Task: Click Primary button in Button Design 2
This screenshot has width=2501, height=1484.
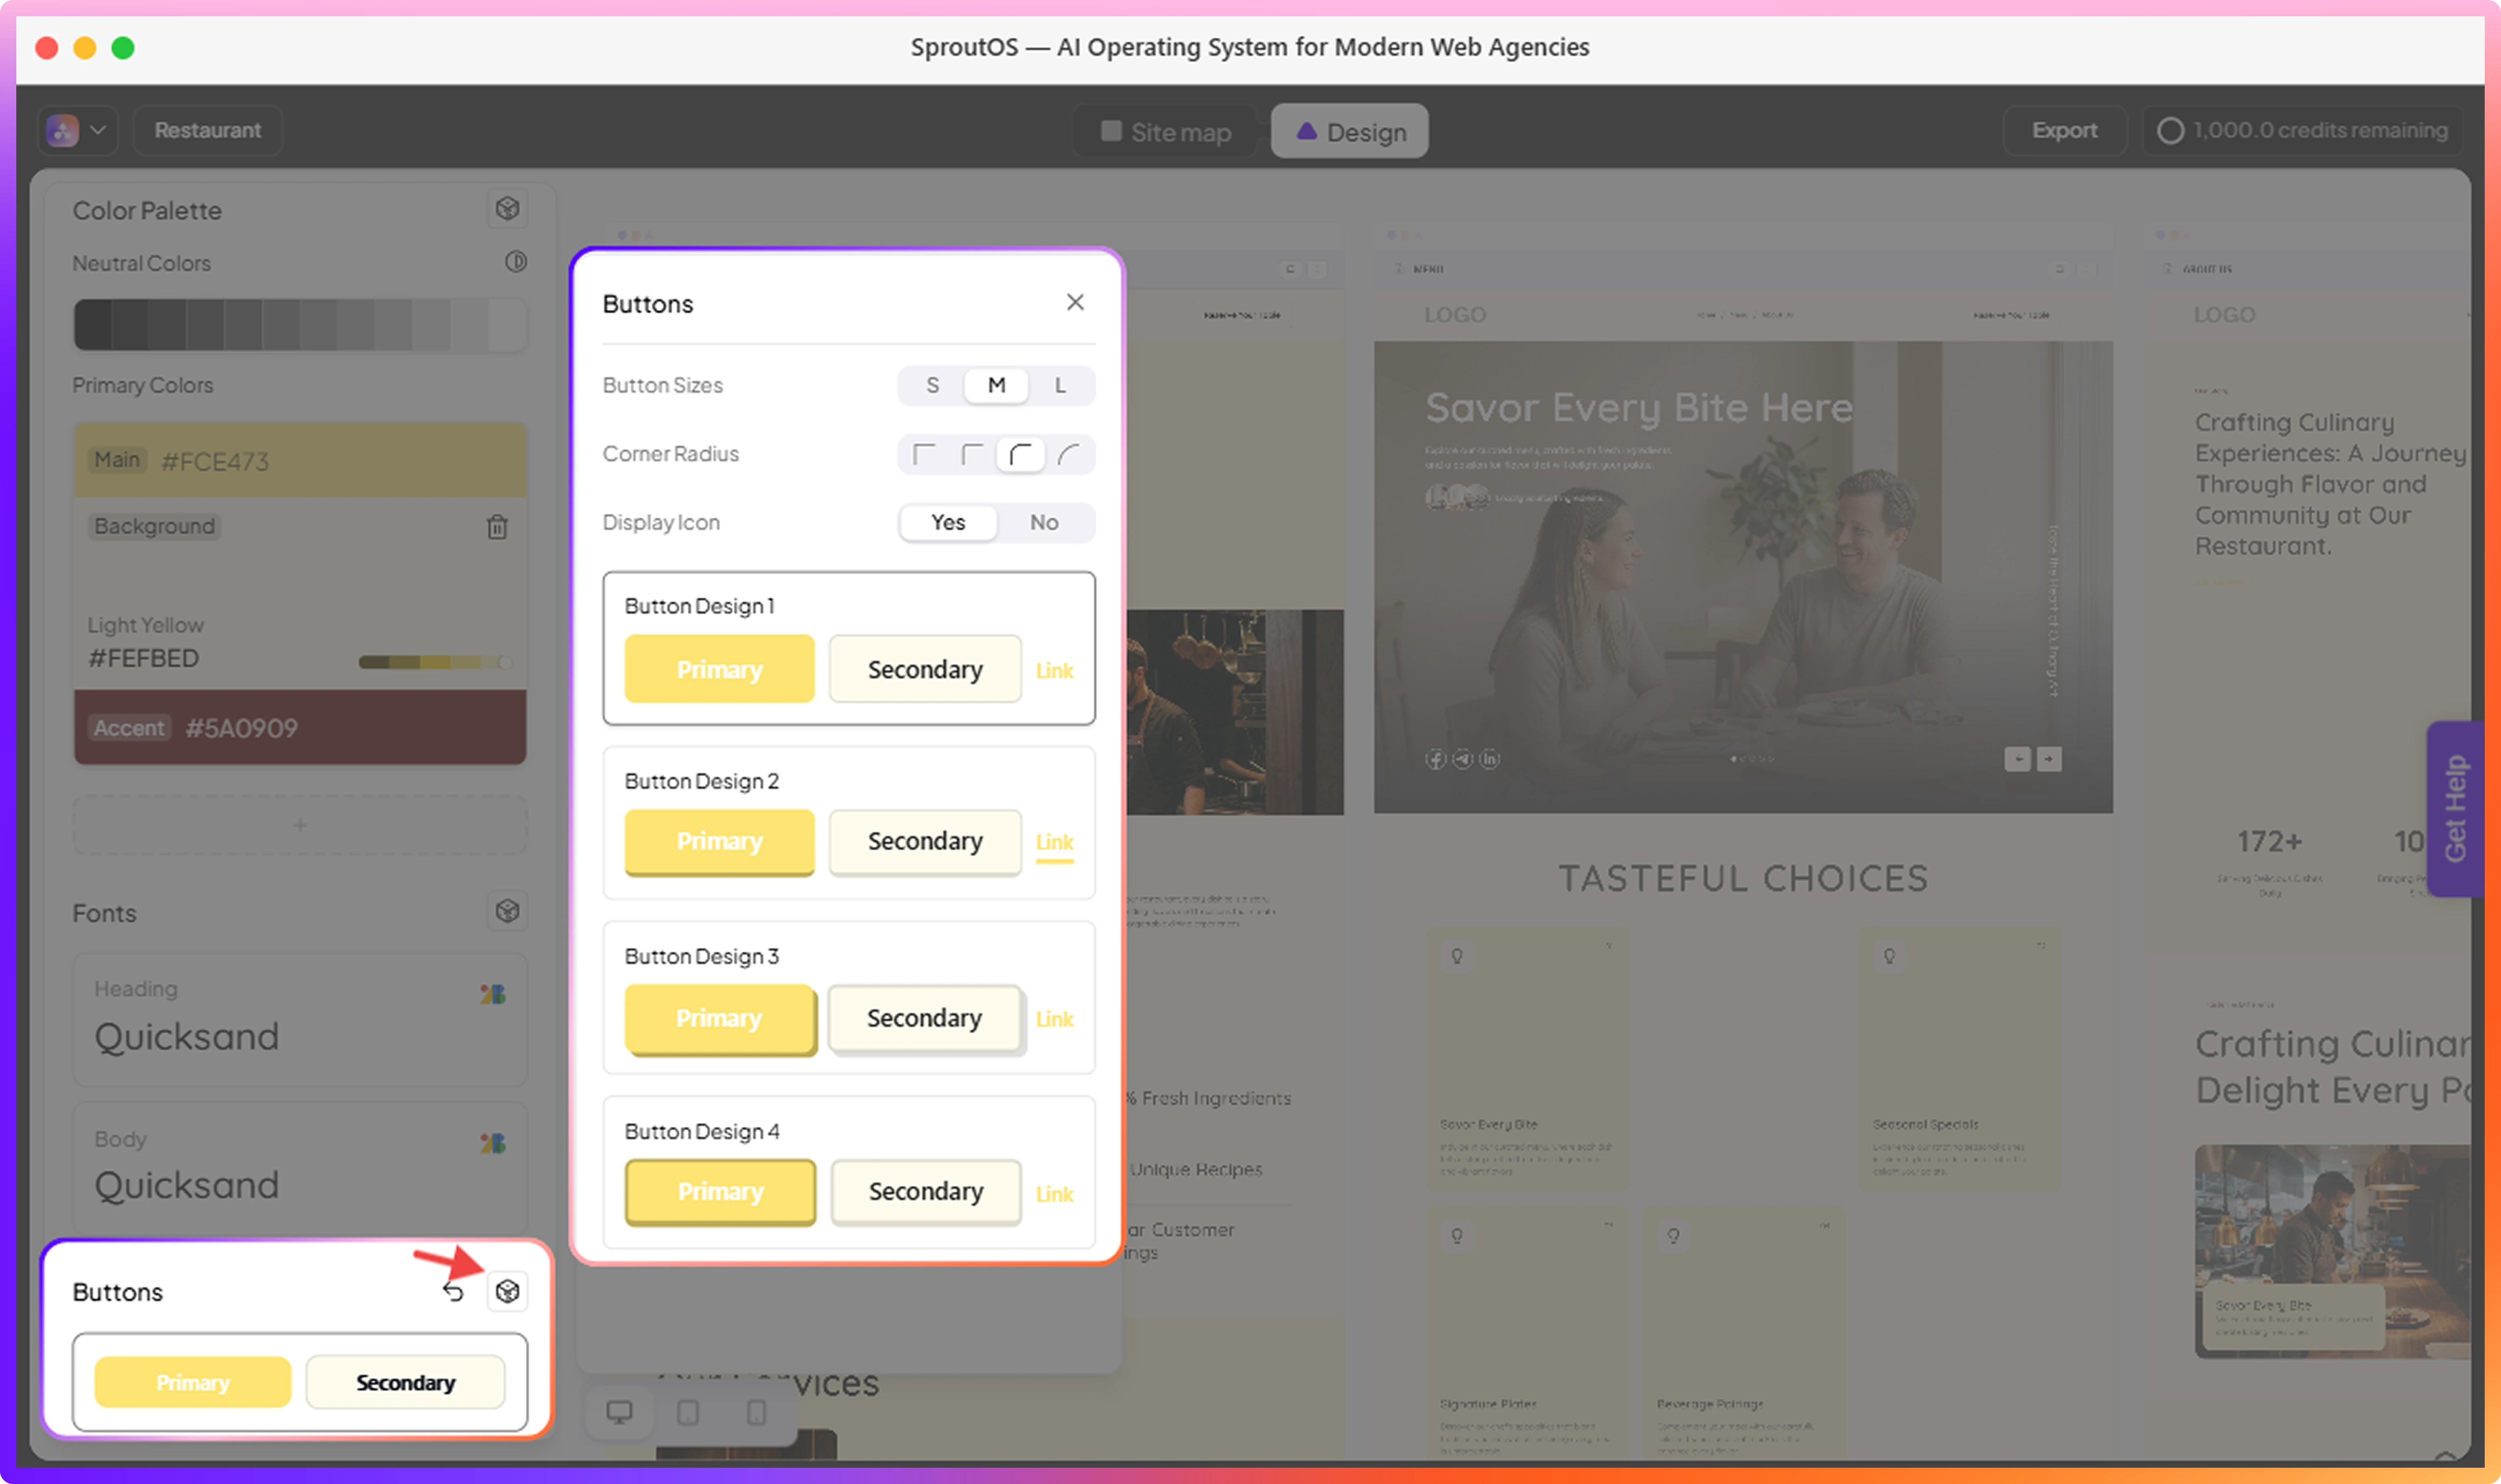Action: coord(719,842)
